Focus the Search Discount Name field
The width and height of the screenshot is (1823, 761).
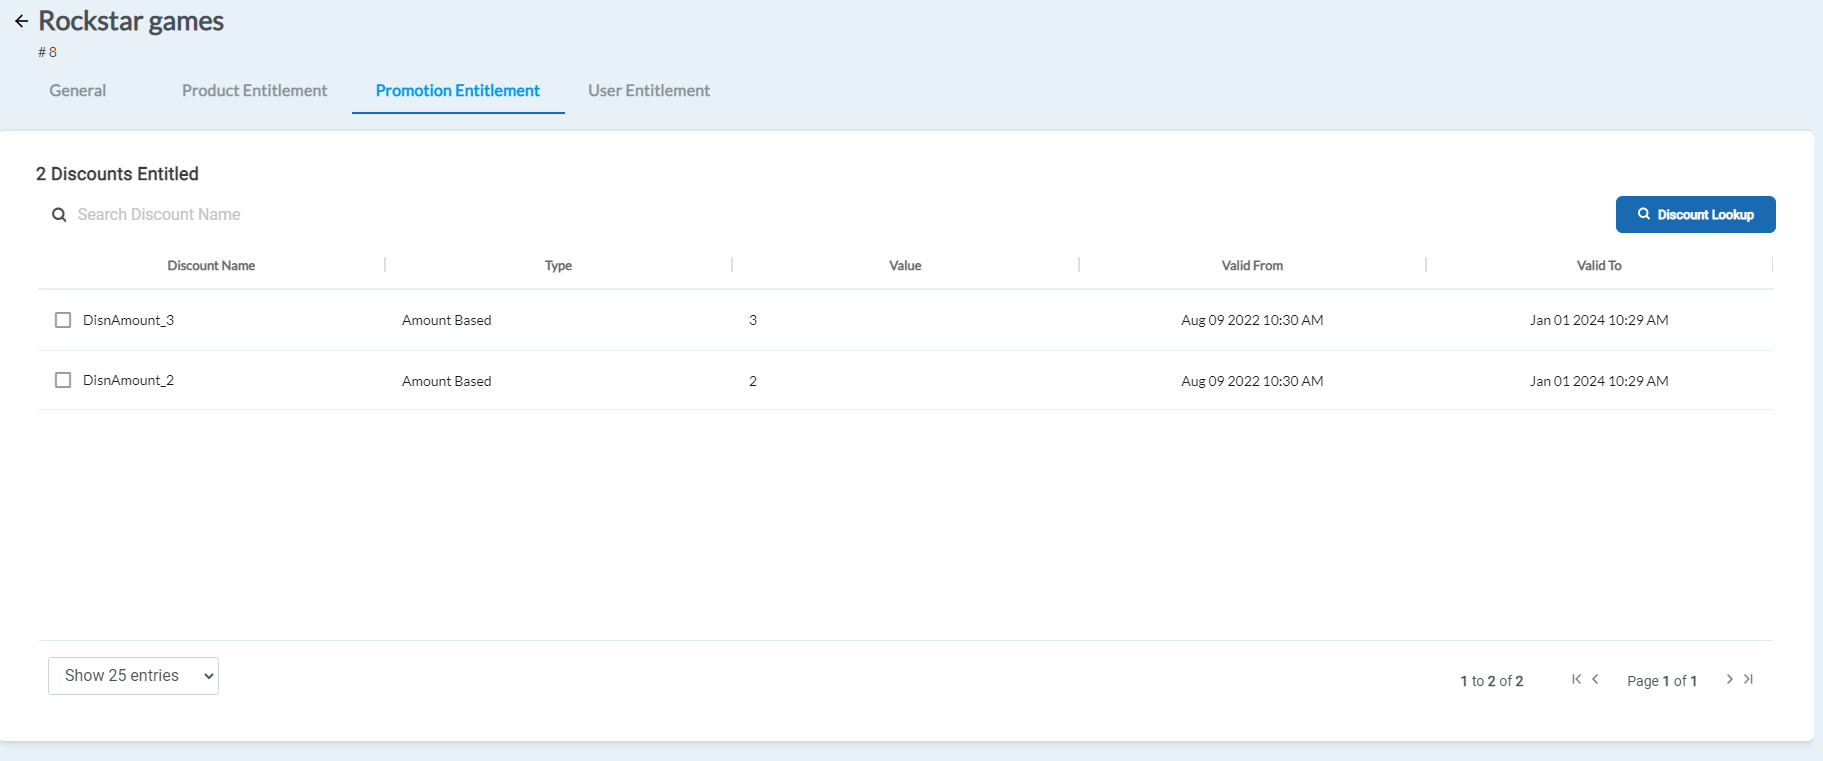(159, 215)
